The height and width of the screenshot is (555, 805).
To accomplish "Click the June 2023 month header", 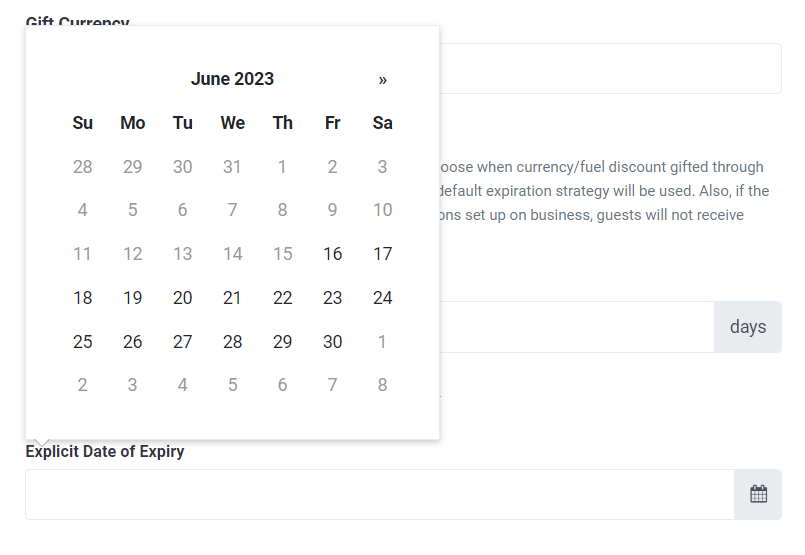I will click(233, 79).
